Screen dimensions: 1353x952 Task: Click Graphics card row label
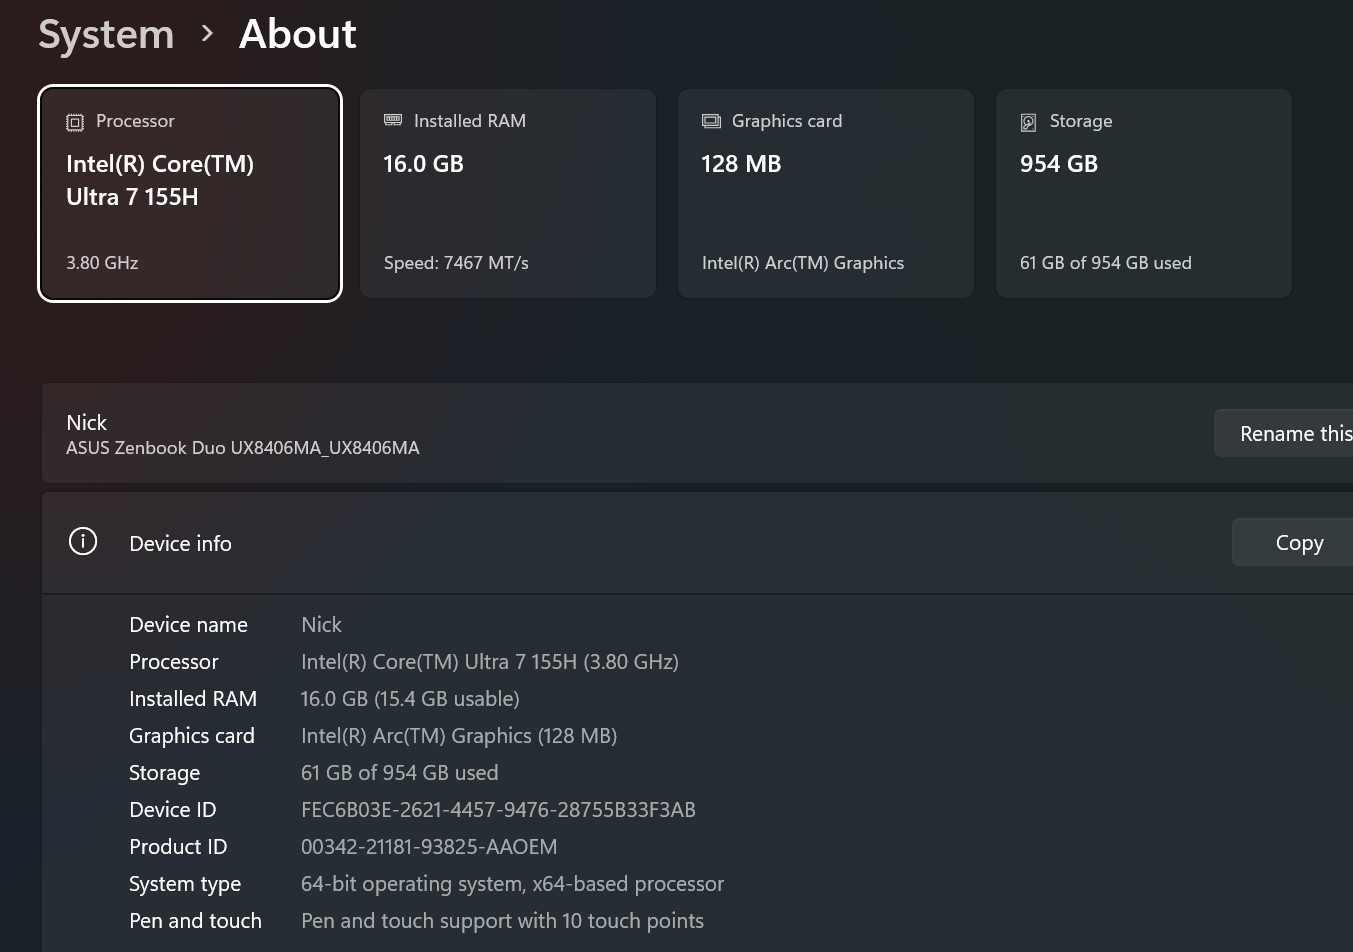click(192, 736)
